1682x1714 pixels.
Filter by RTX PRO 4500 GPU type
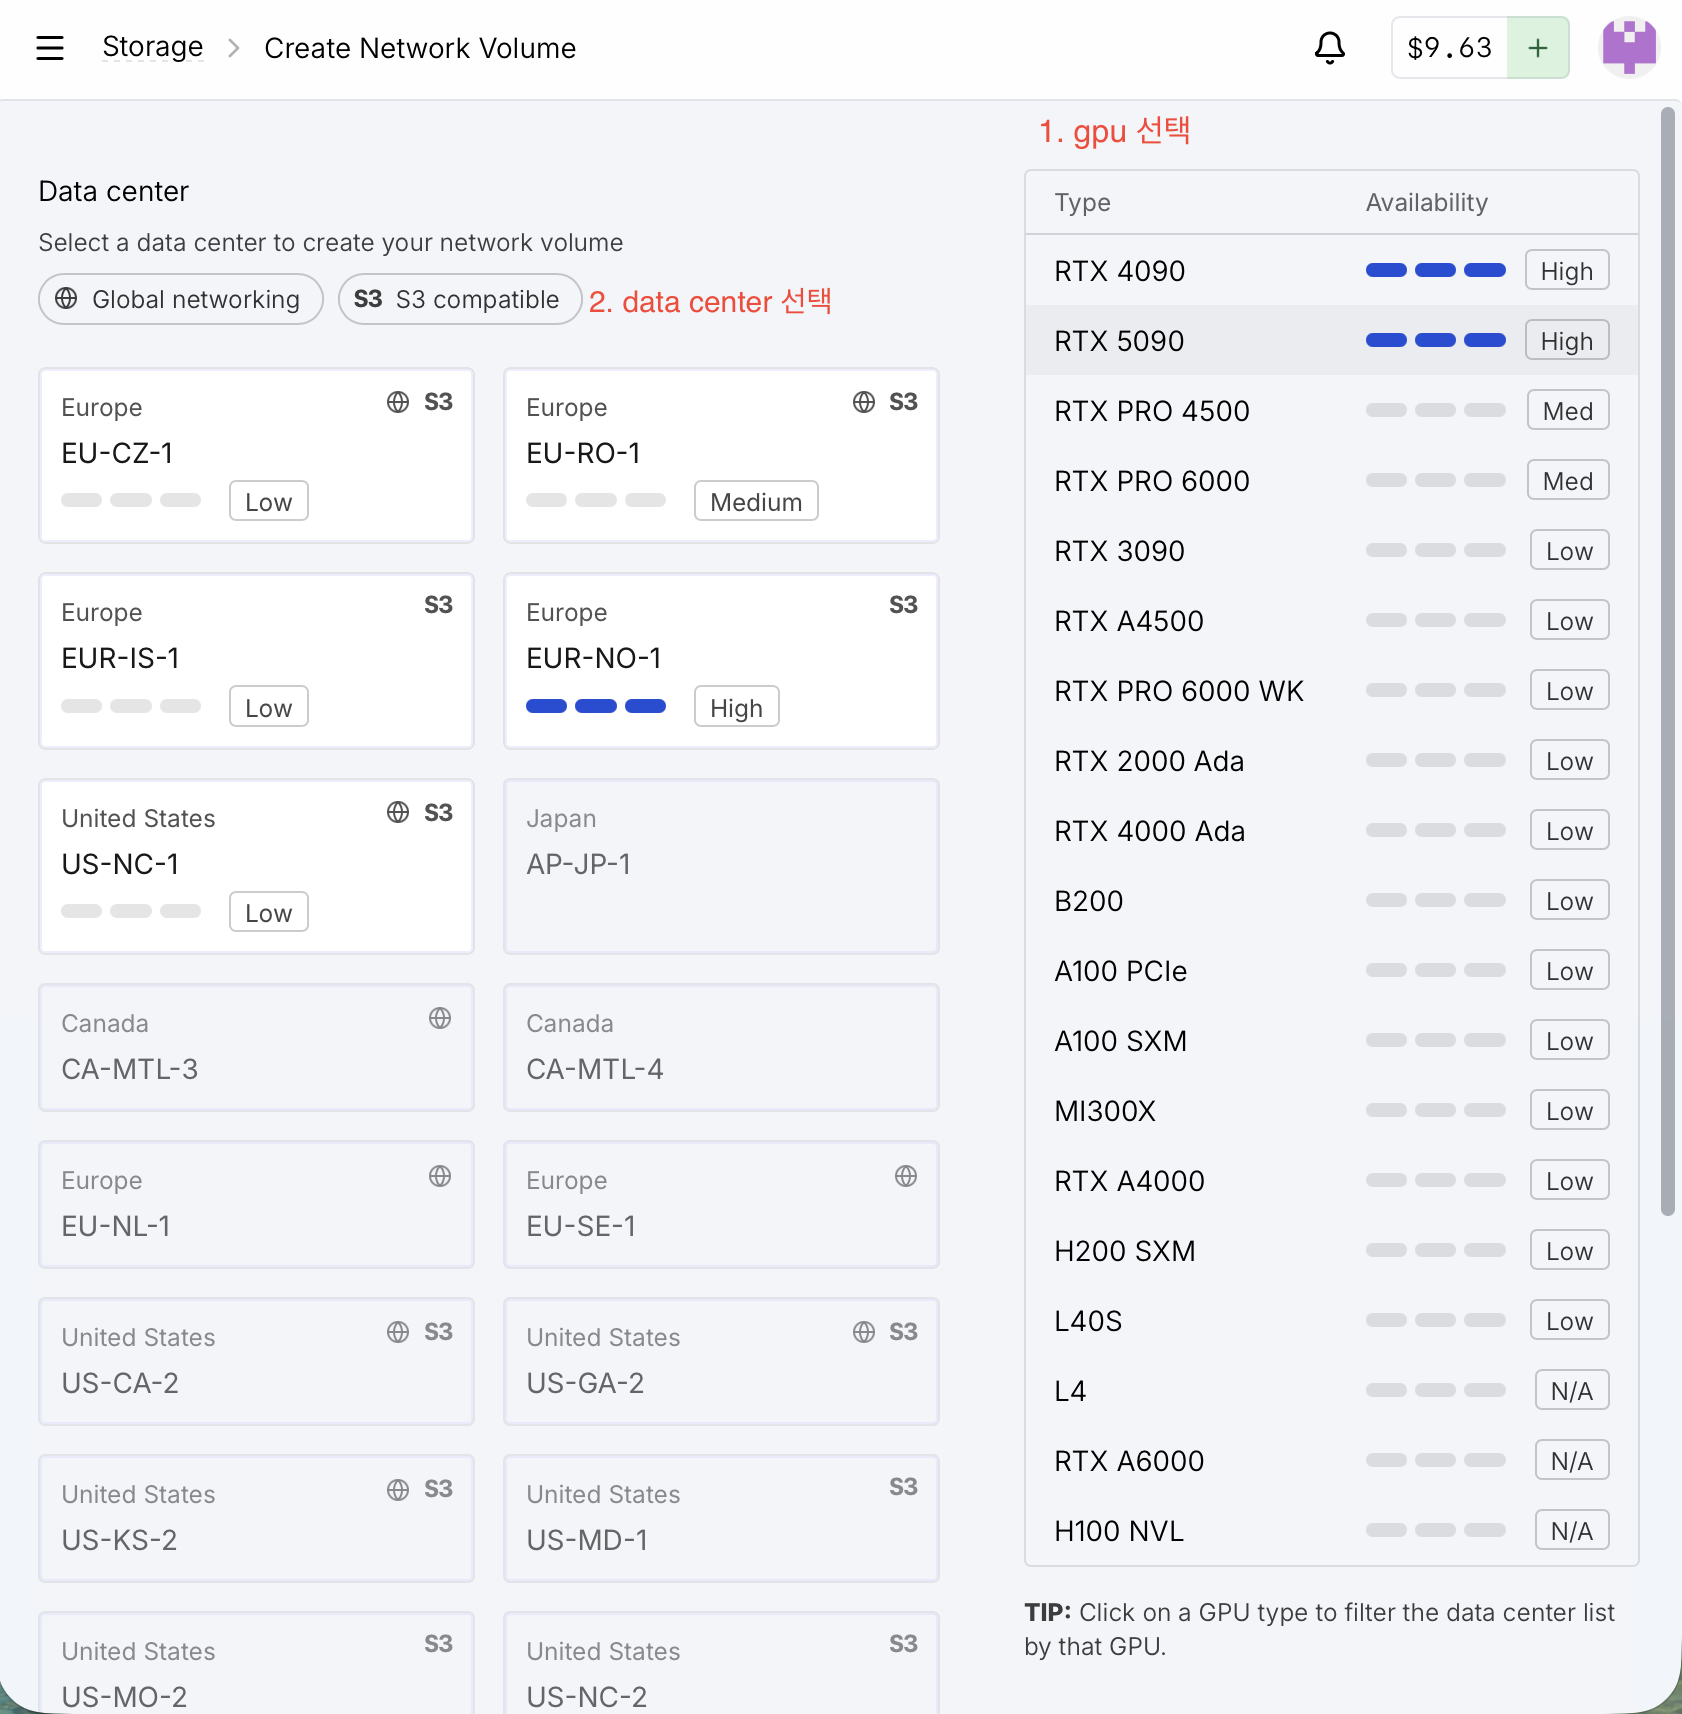[x=1332, y=410]
